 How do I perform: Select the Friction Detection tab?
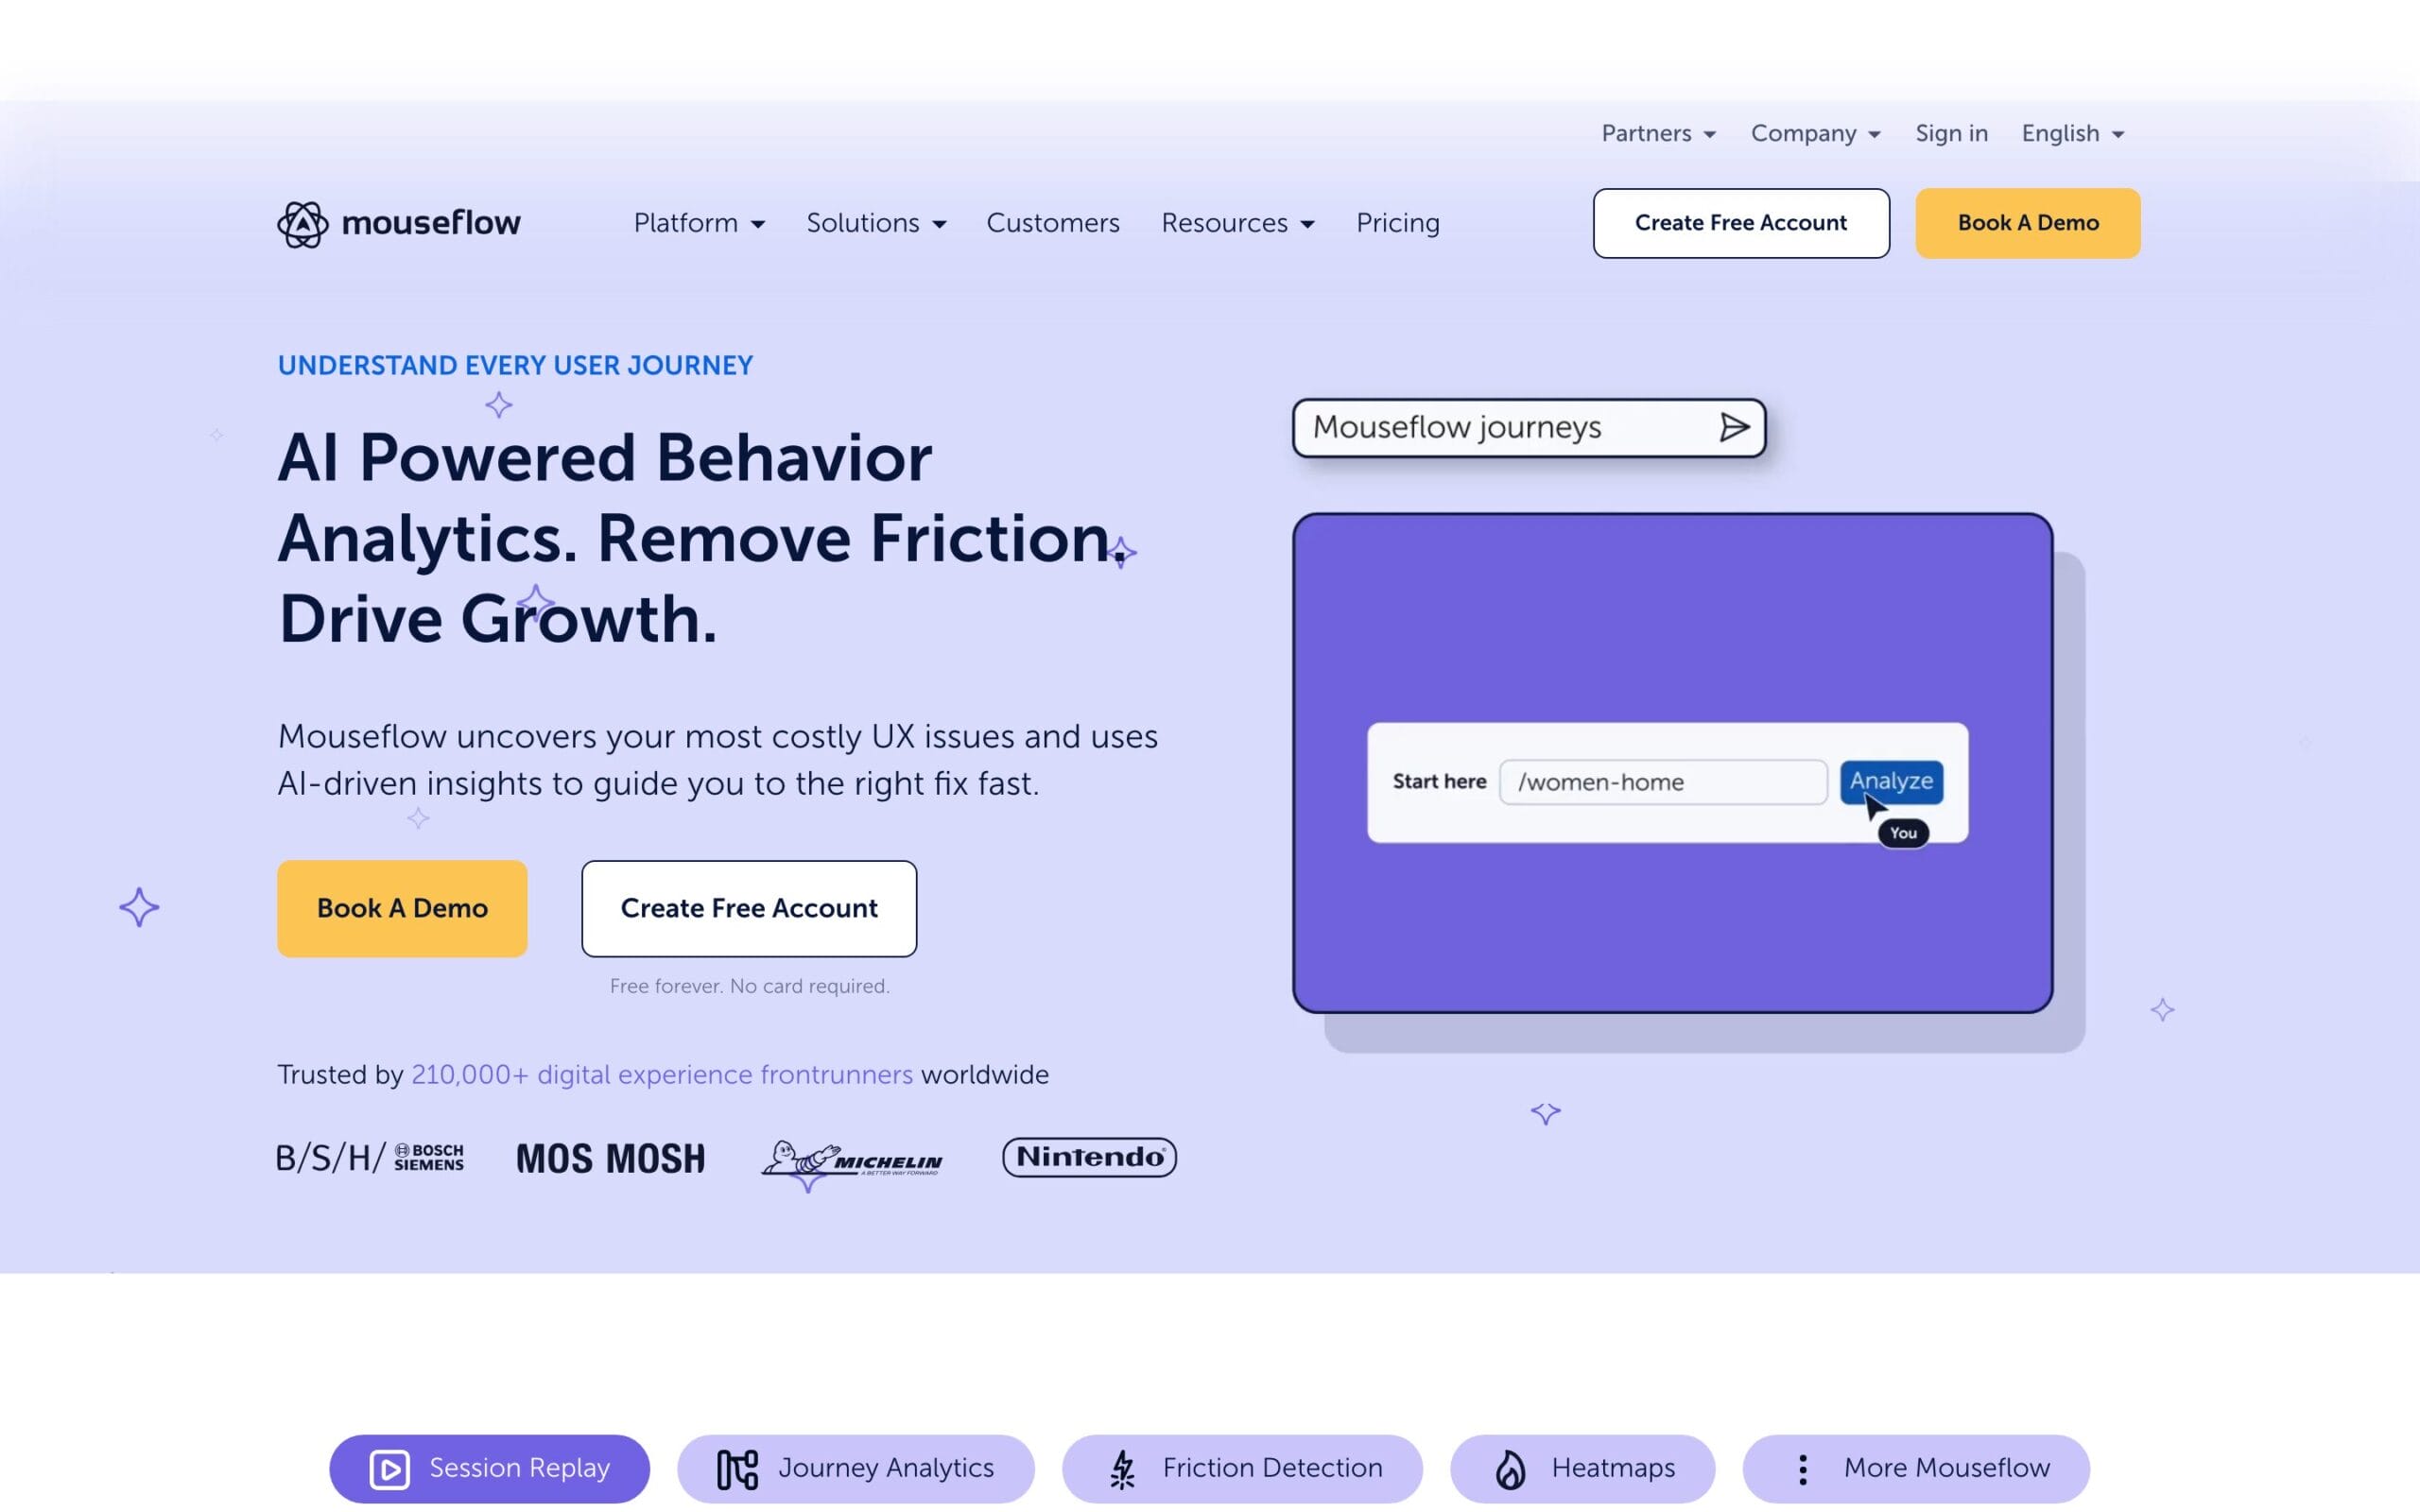click(x=1242, y=1469)
